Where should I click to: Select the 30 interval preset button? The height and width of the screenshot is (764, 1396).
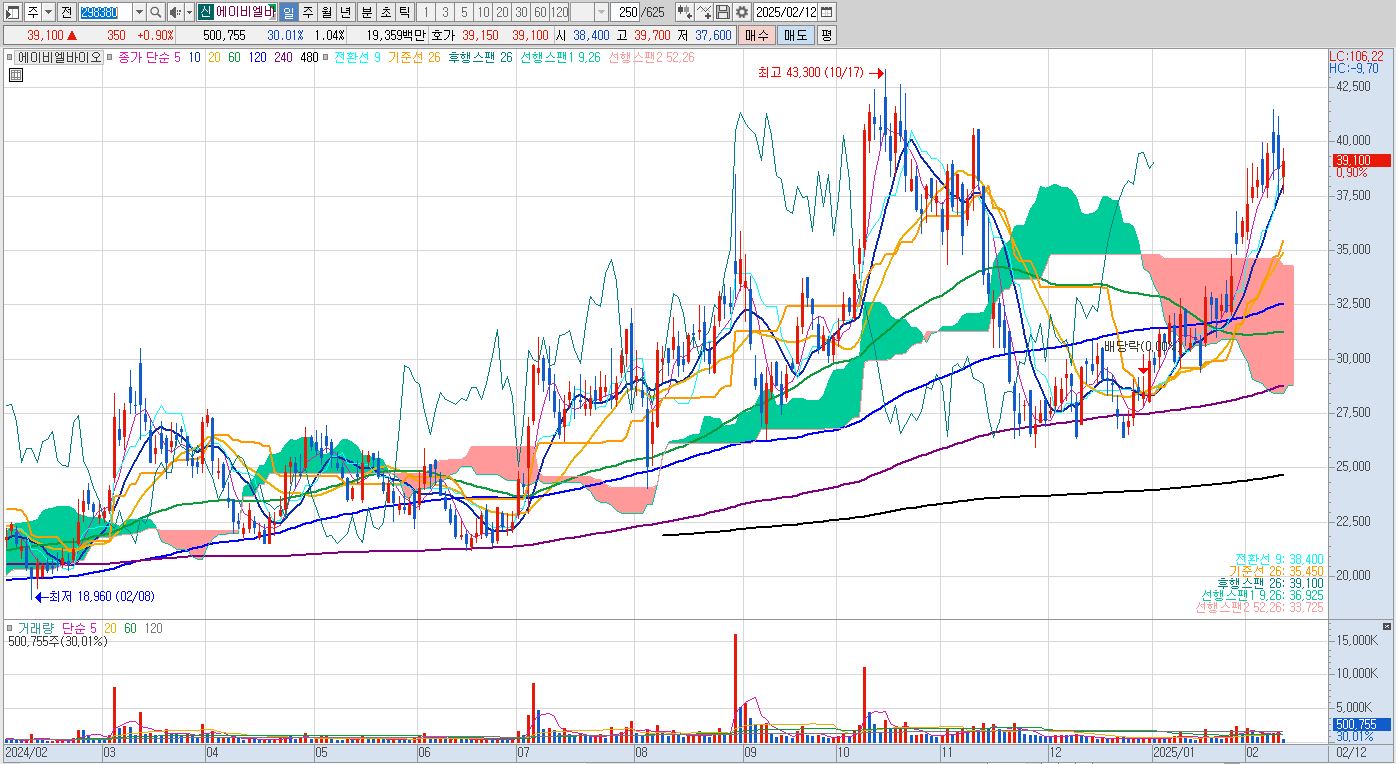521,12
